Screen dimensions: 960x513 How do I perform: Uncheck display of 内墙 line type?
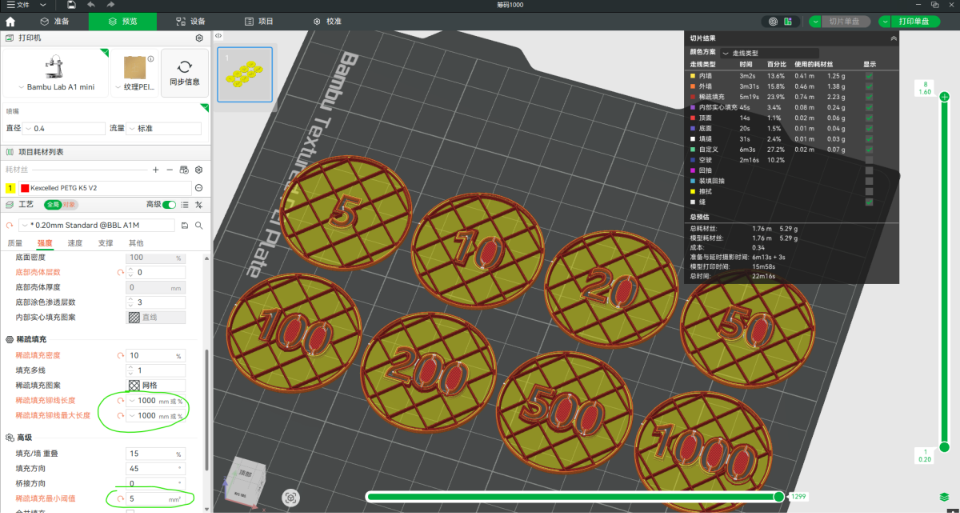tap(869, 76)
